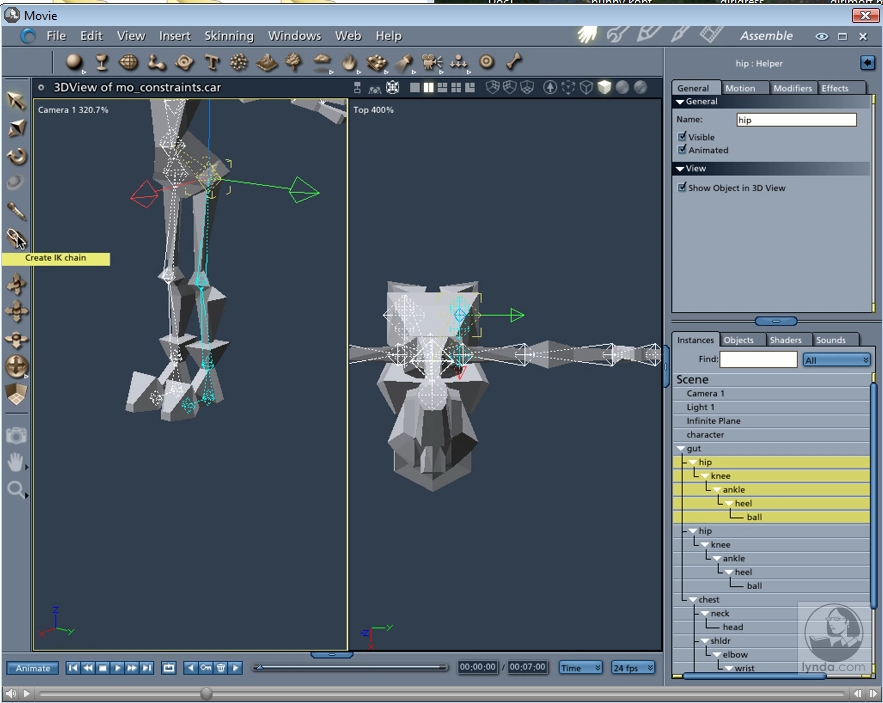This screenshot has width=883, height=703.
Task: Open the All filter dropdown
Action: click(836, 360)
